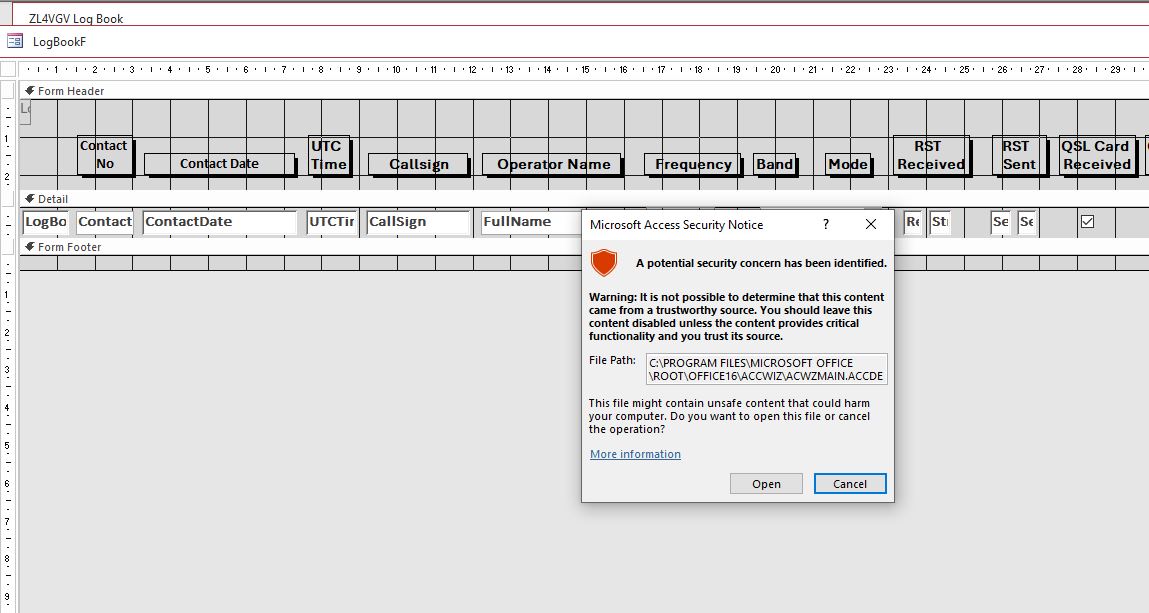Dismiss the security notice with its X

(x=870, y=224)
